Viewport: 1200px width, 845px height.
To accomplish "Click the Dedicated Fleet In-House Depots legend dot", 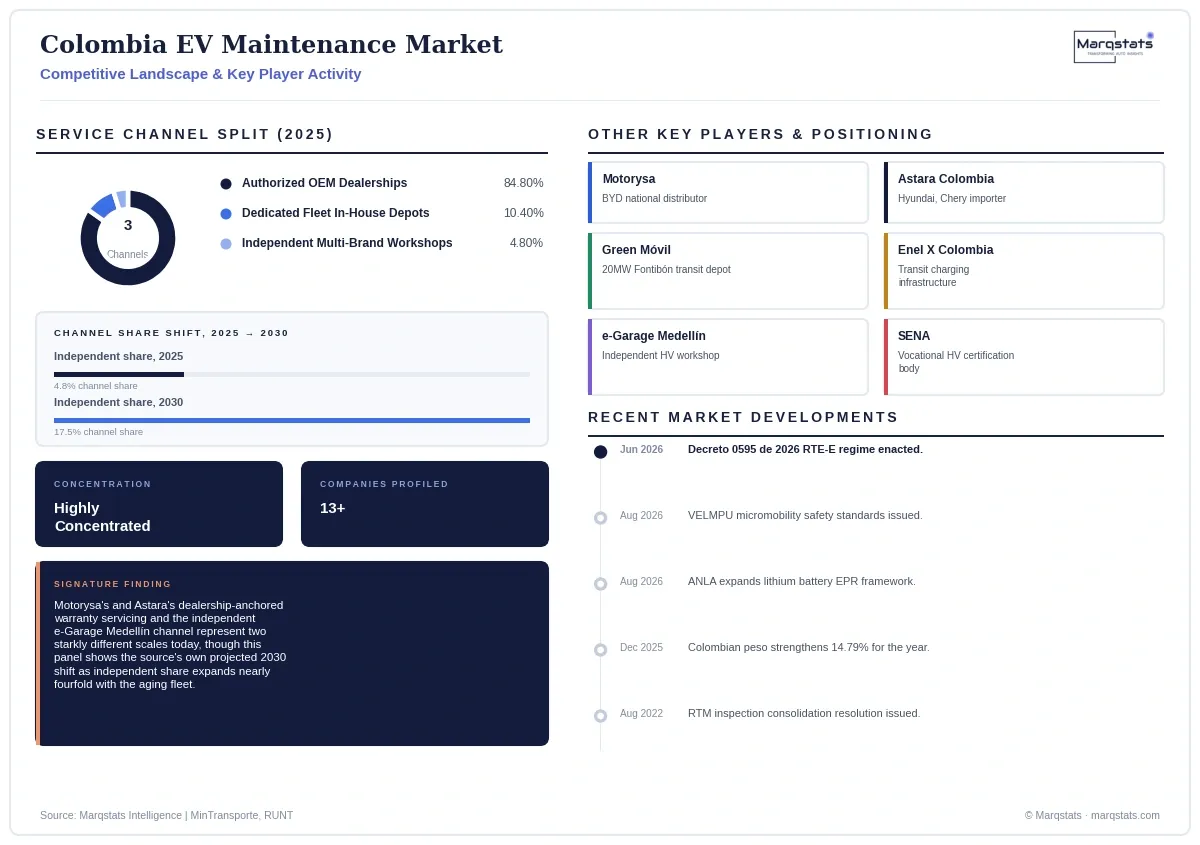I will [x=226, y=214].
